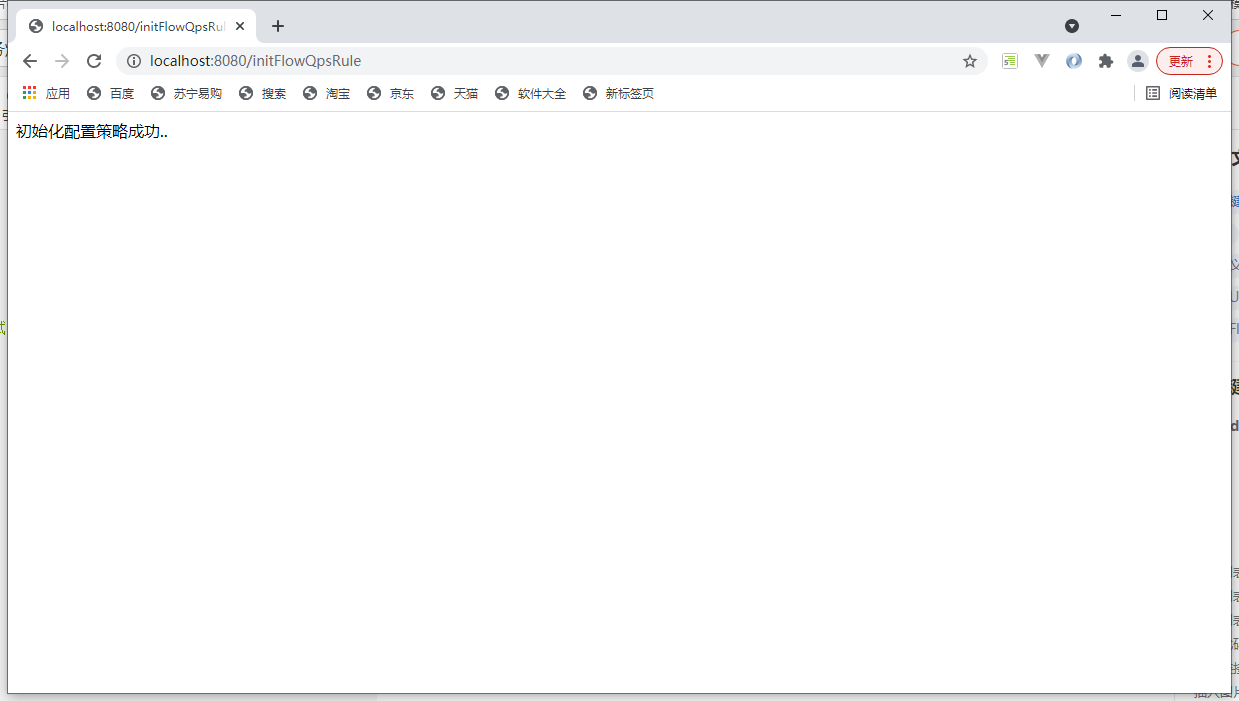
Task: Open the 淘宝 bookmark
Action: [326, 93]
